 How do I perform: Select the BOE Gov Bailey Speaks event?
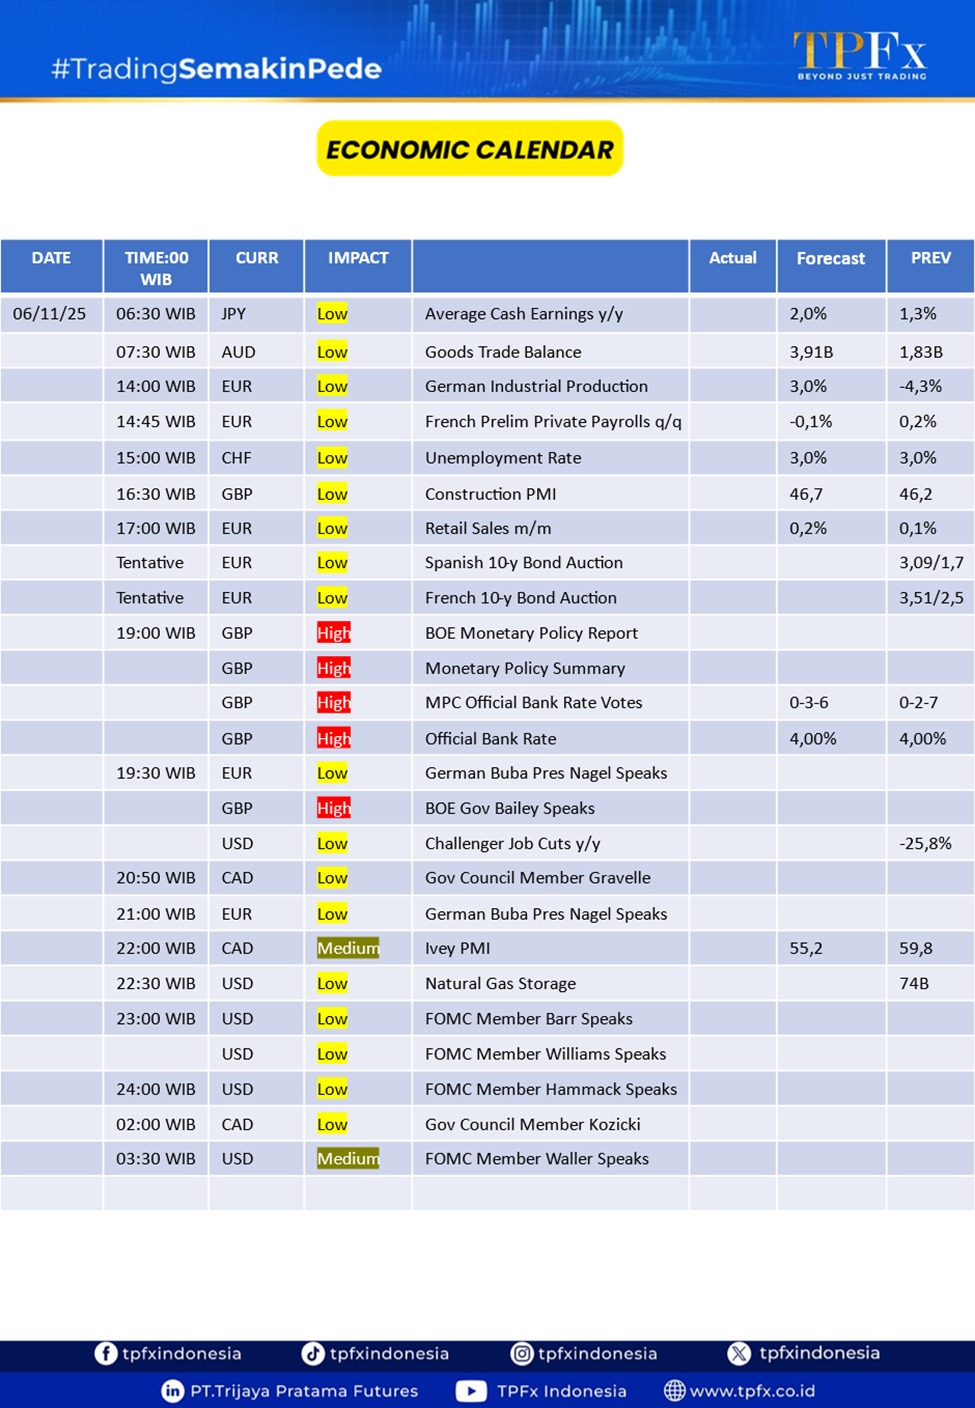coord(509,808)
